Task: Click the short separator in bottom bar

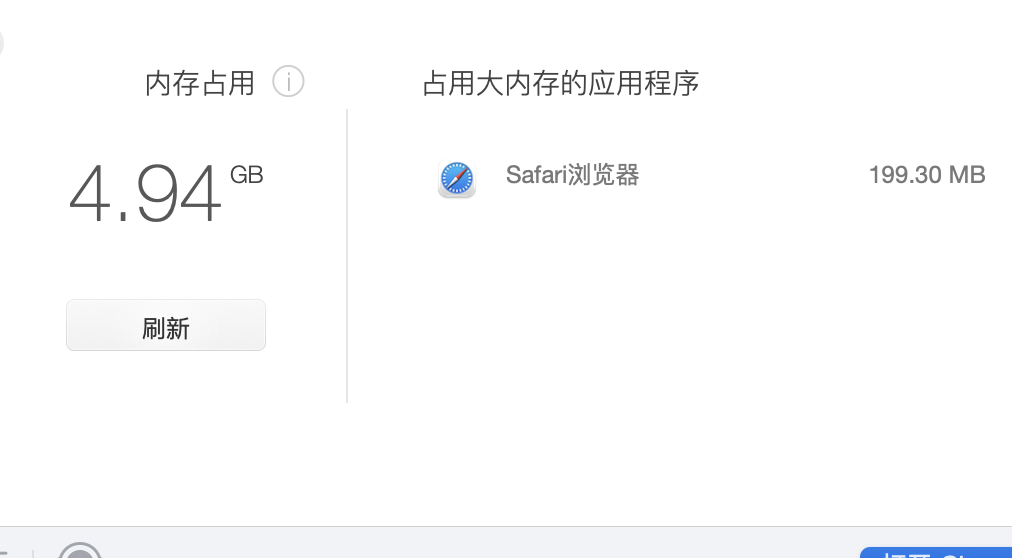Action: [x=33, y=552]
